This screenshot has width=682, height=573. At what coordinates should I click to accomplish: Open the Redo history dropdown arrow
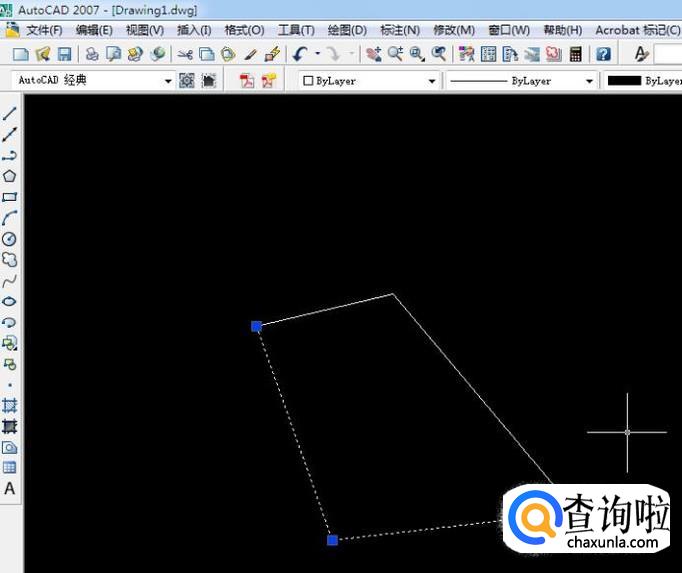tap(351, 54)
